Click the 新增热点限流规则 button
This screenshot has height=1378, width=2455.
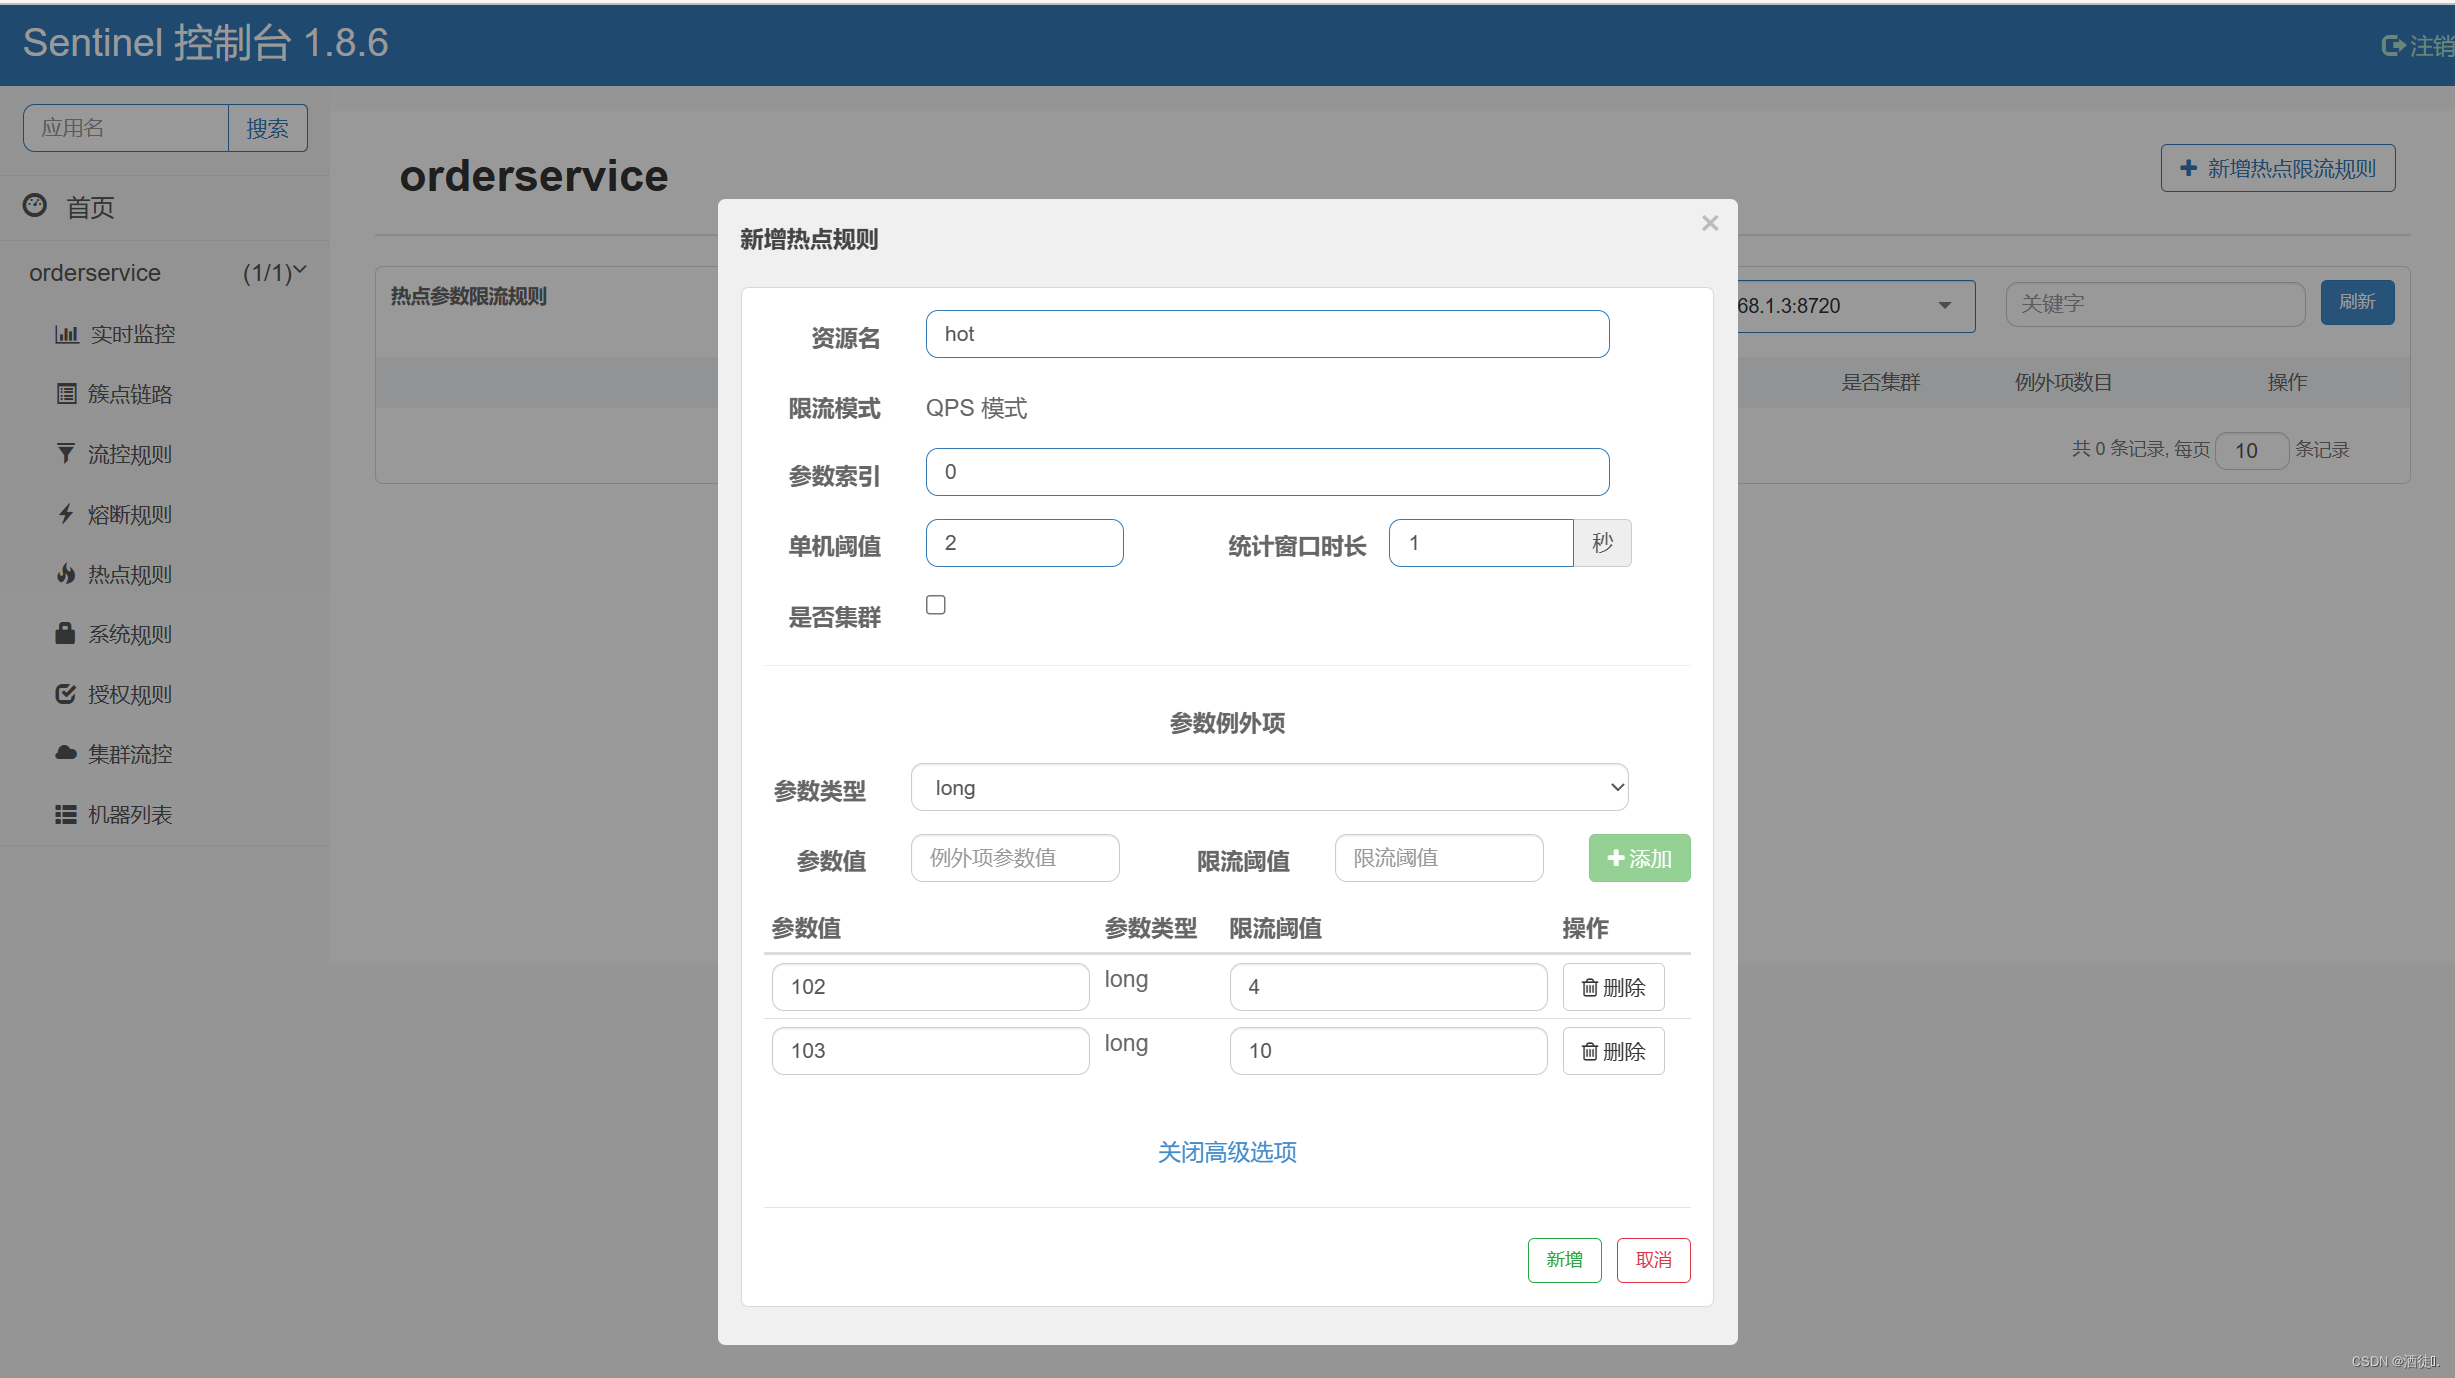[x=2277, y=168]
